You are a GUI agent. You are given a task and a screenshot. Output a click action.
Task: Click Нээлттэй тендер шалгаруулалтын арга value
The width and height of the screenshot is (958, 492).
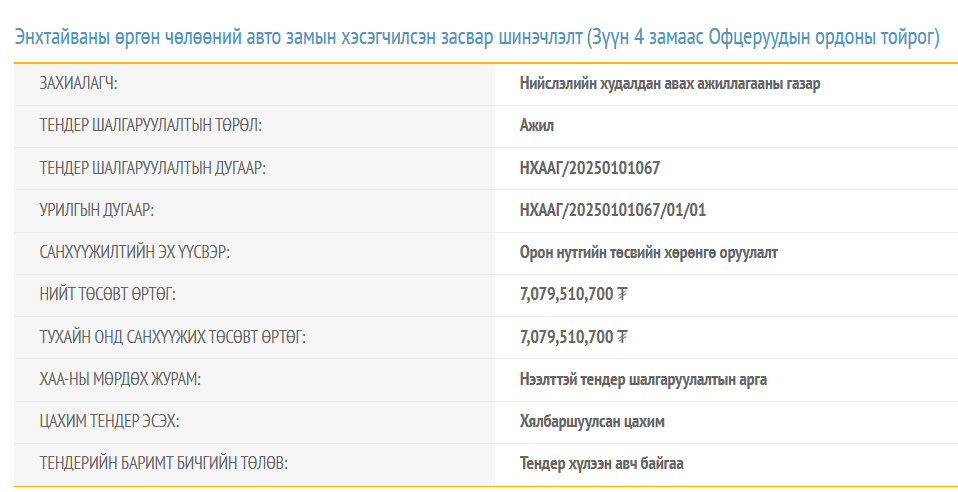click(x=643, y=379)
